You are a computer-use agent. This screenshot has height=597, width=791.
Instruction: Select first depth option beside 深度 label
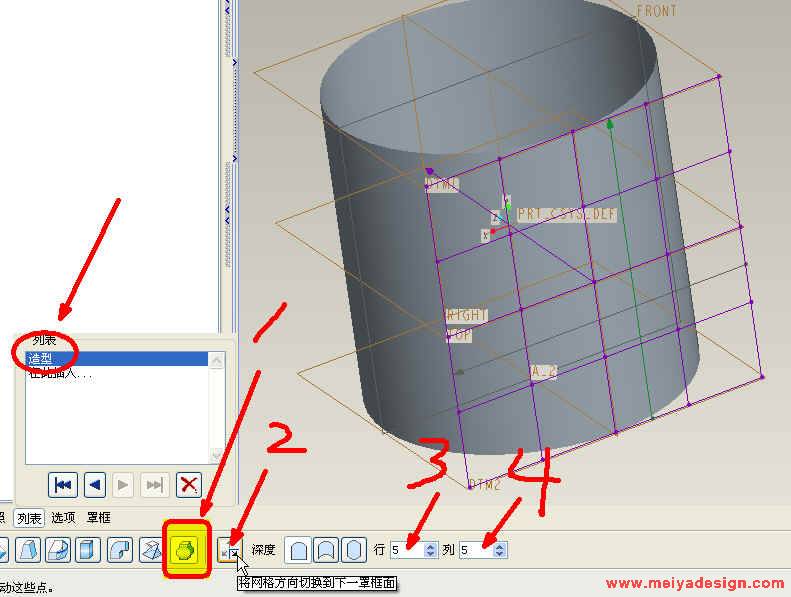click(x=298, y=550)
